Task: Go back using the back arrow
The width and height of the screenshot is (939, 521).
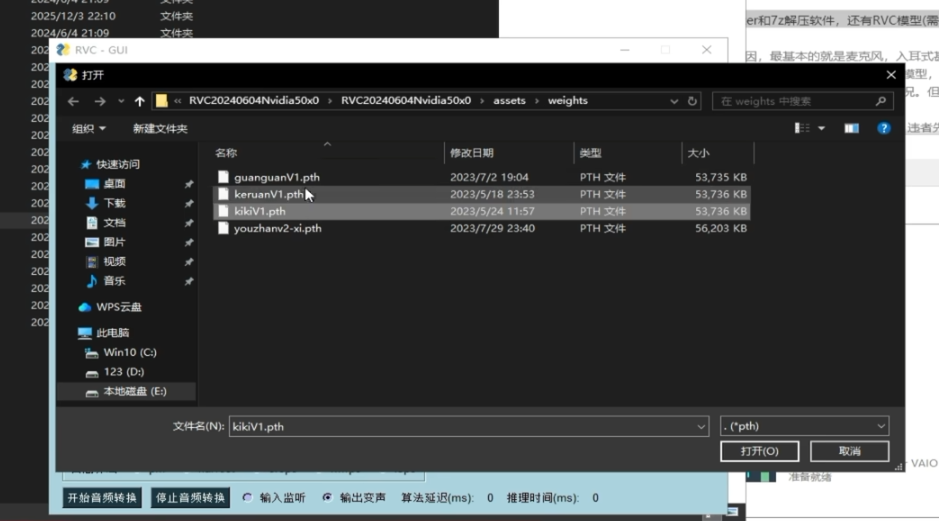Action: click(73, 101)
